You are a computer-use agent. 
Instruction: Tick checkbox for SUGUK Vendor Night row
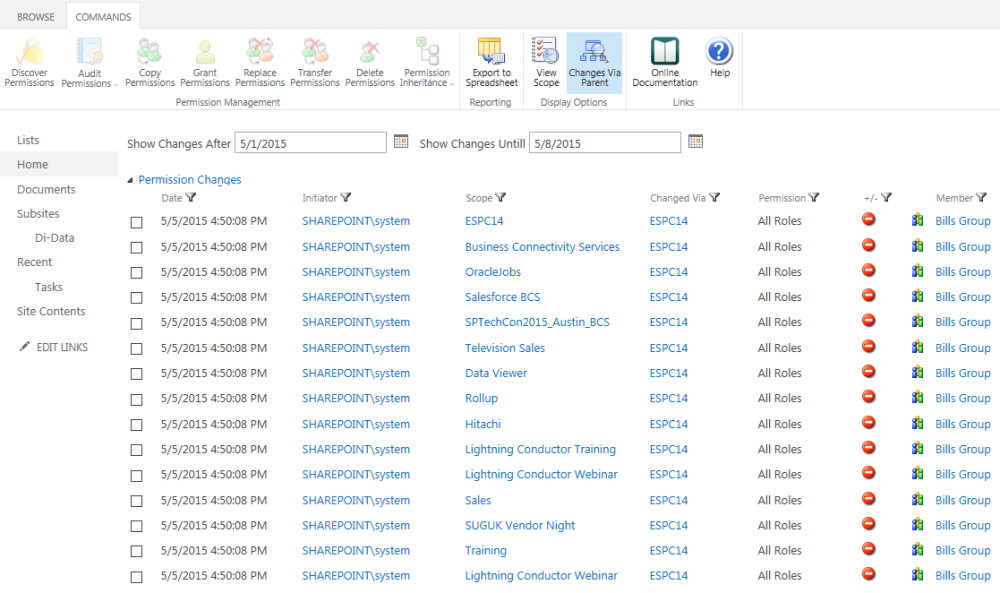pos(136,526)
